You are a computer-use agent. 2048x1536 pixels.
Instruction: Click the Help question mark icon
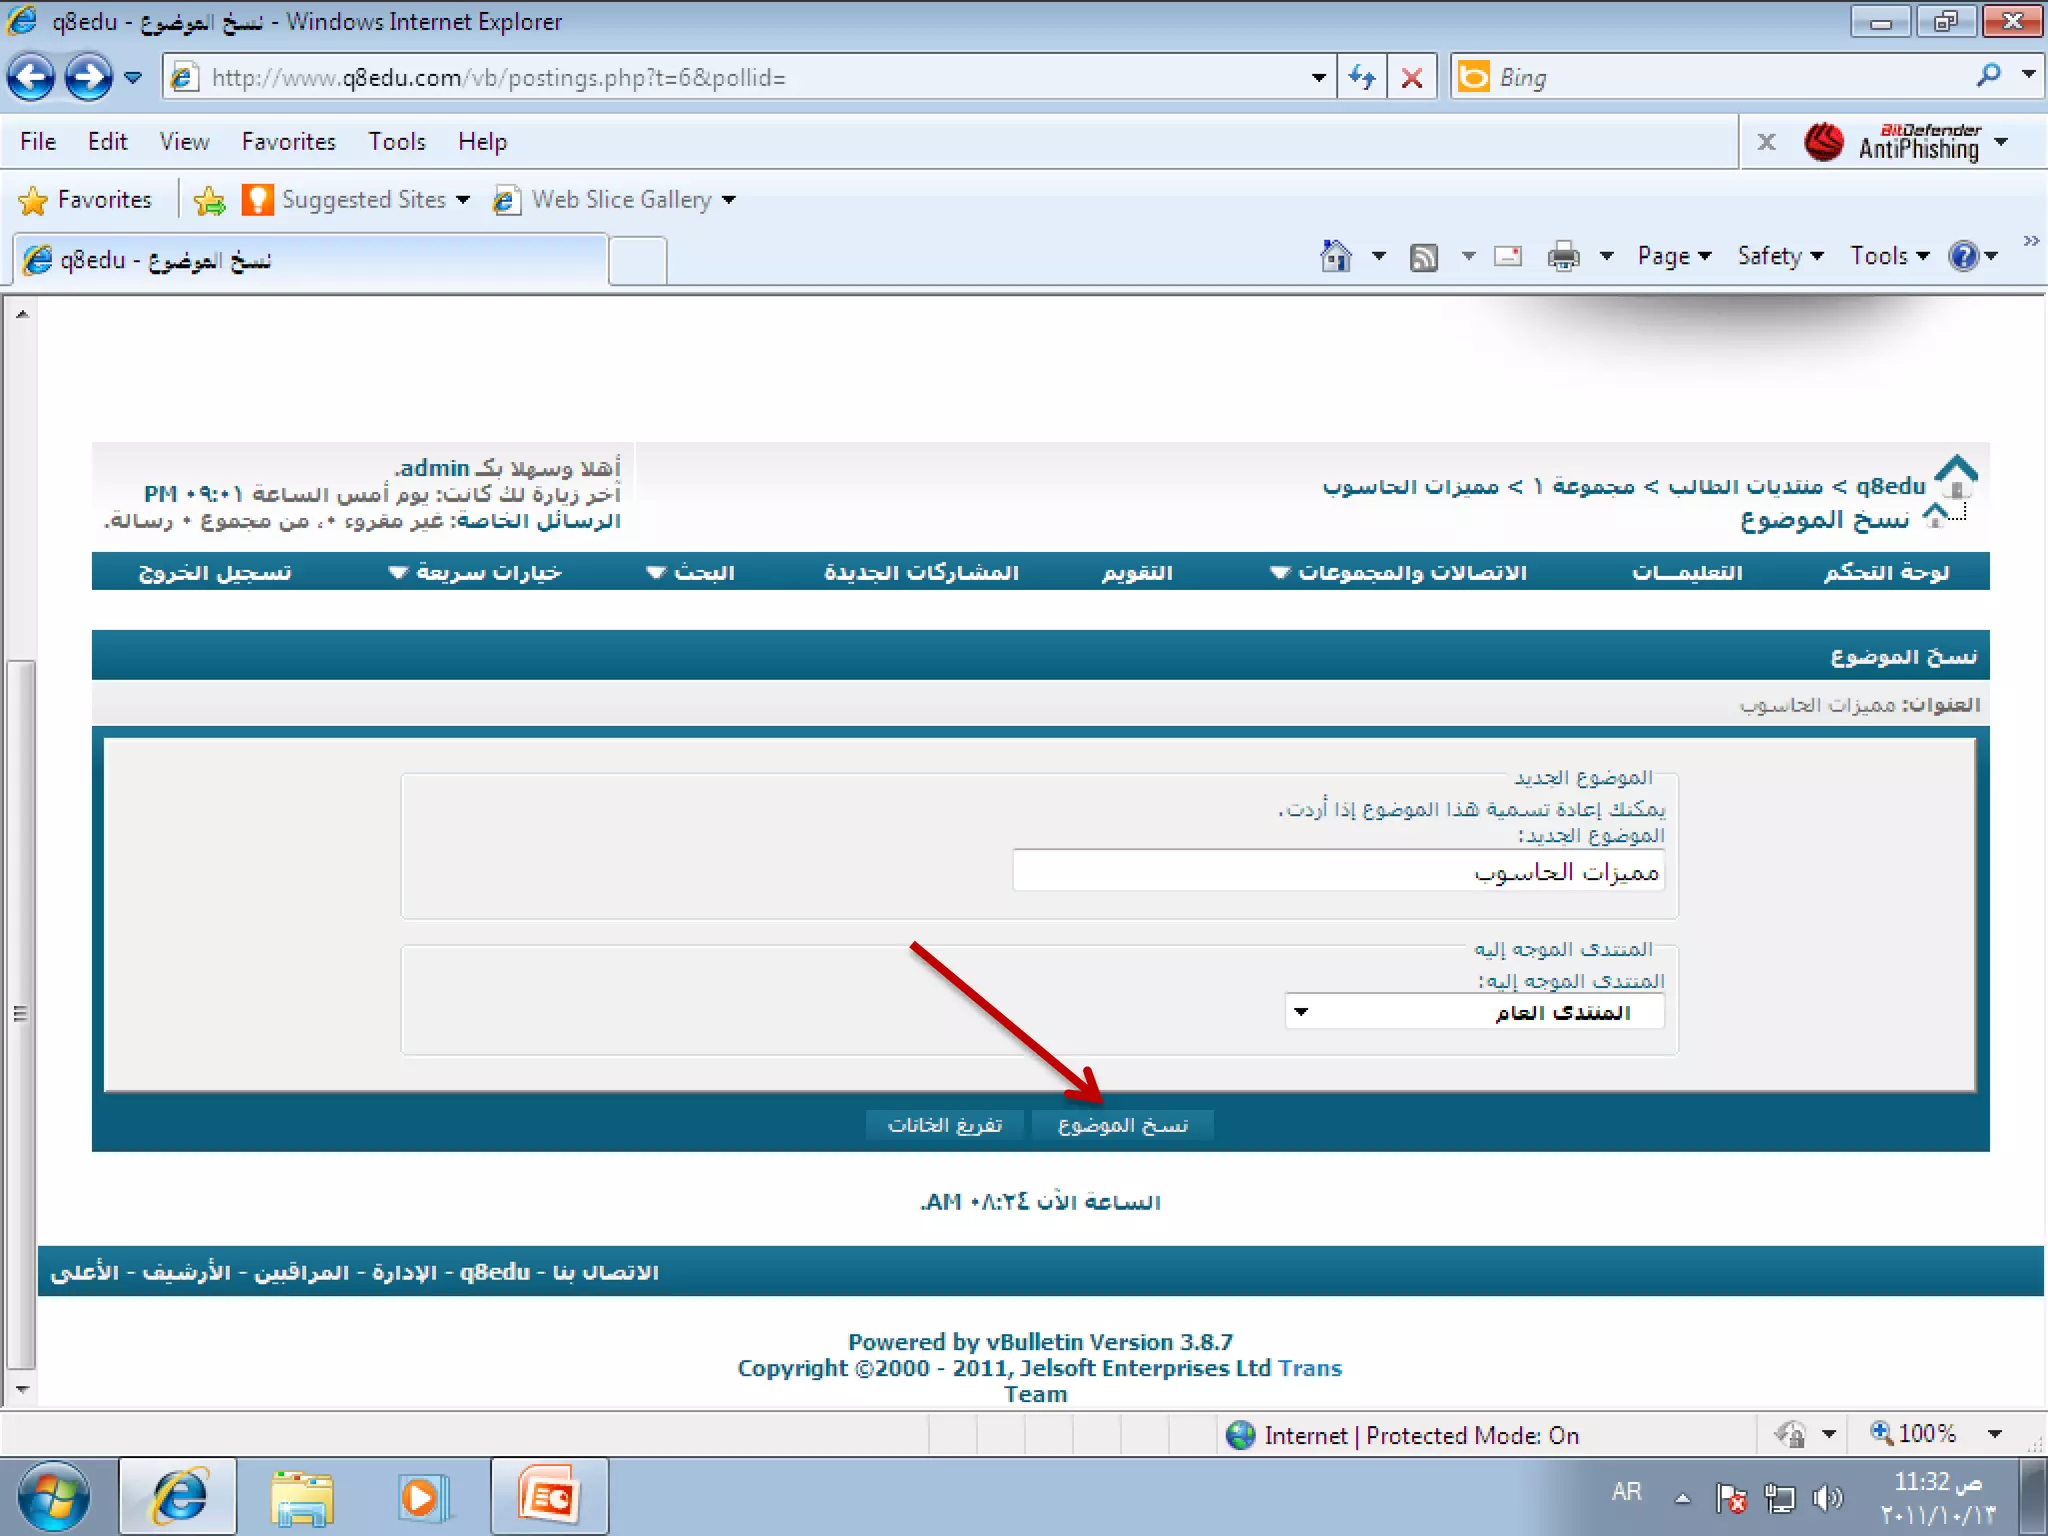click(1964, 257)
